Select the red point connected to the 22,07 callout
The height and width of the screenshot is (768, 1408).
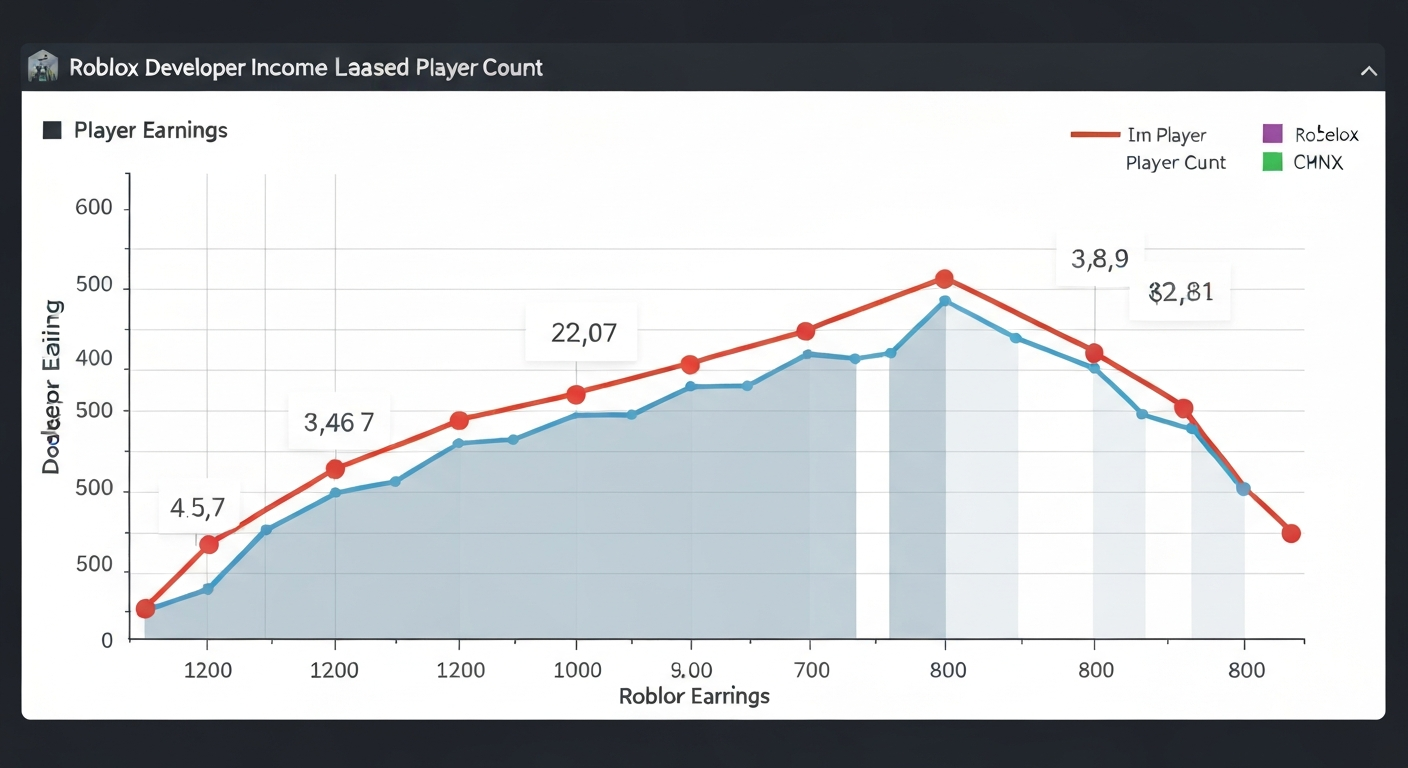point(576,394)
